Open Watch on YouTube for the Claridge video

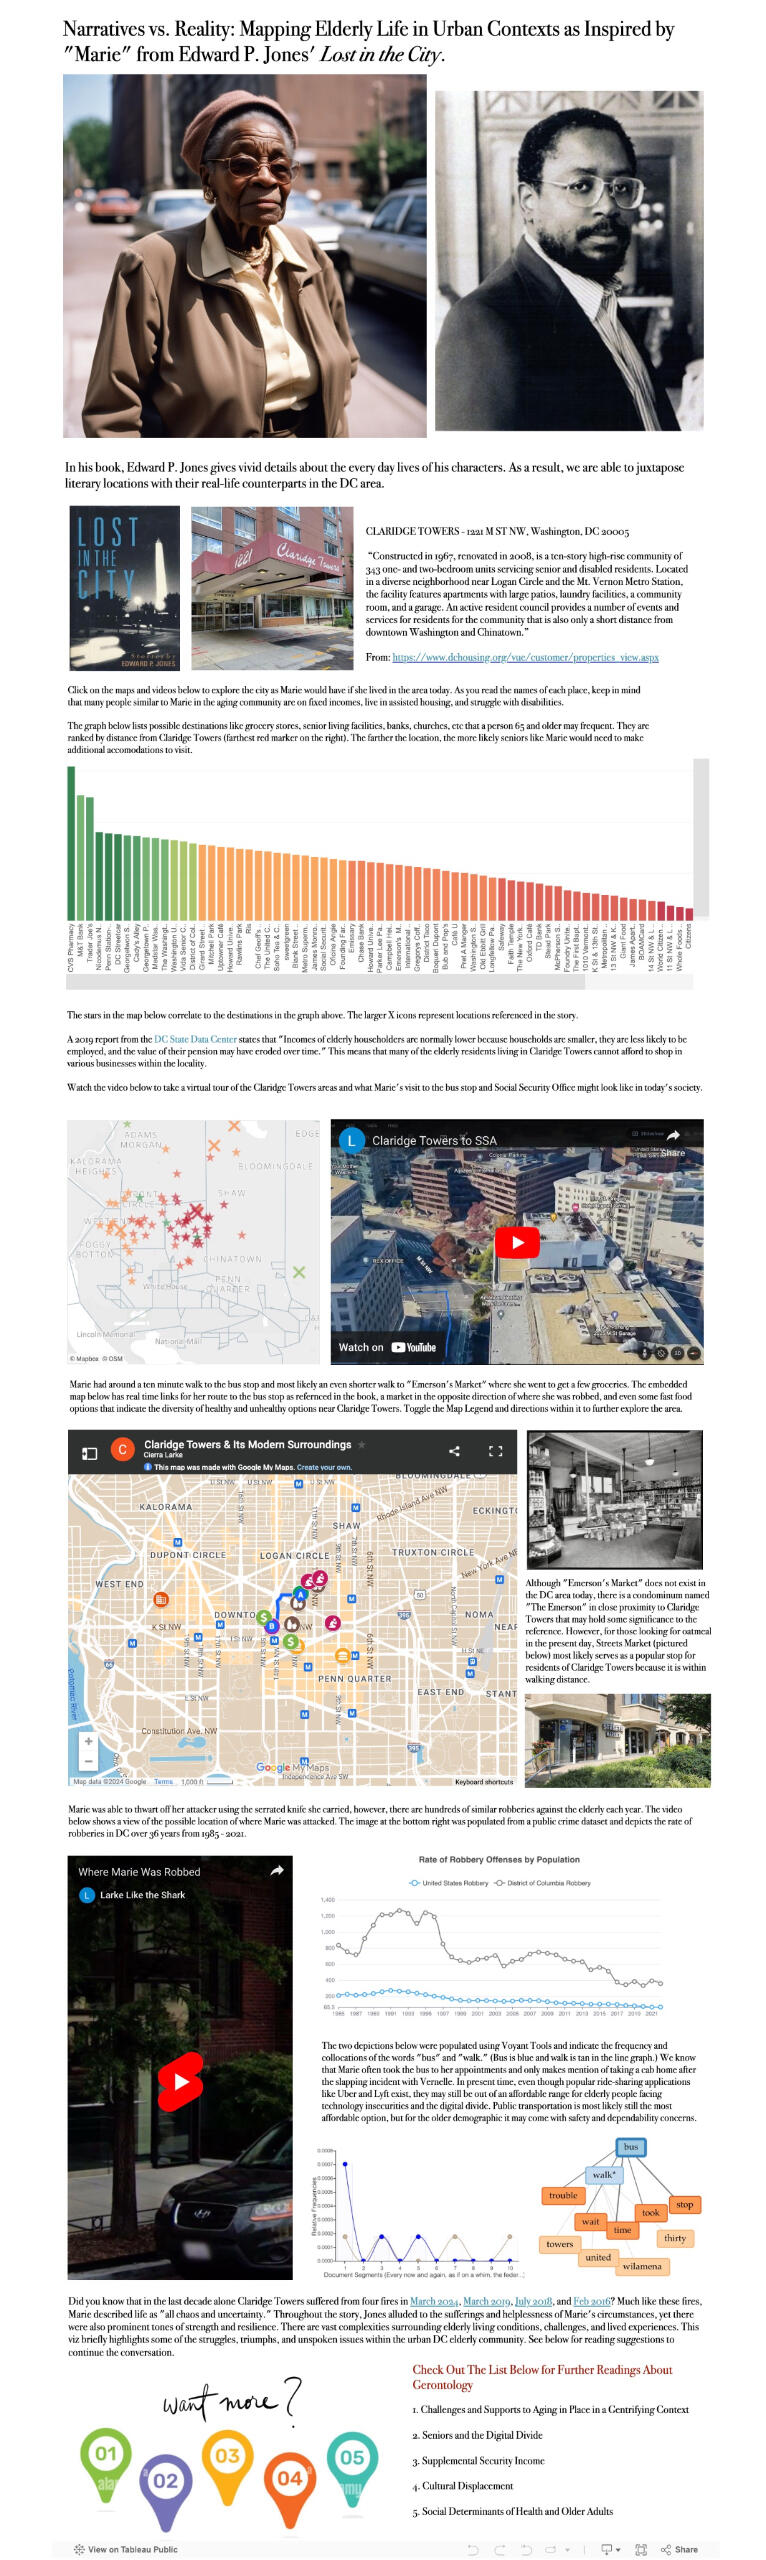click(x=387, y=1347)
